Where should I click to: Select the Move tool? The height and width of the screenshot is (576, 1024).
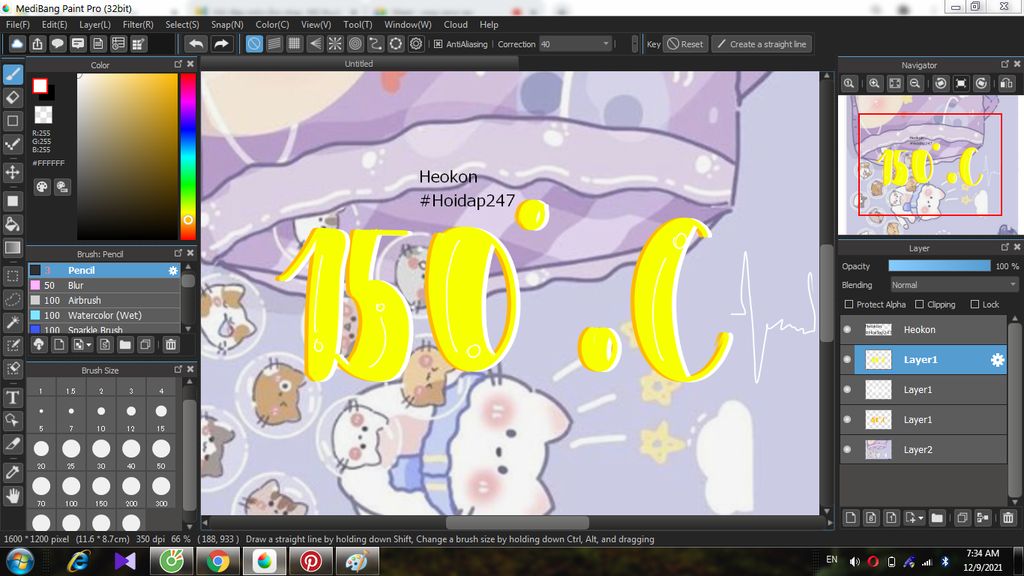click(x=12, y=172)
